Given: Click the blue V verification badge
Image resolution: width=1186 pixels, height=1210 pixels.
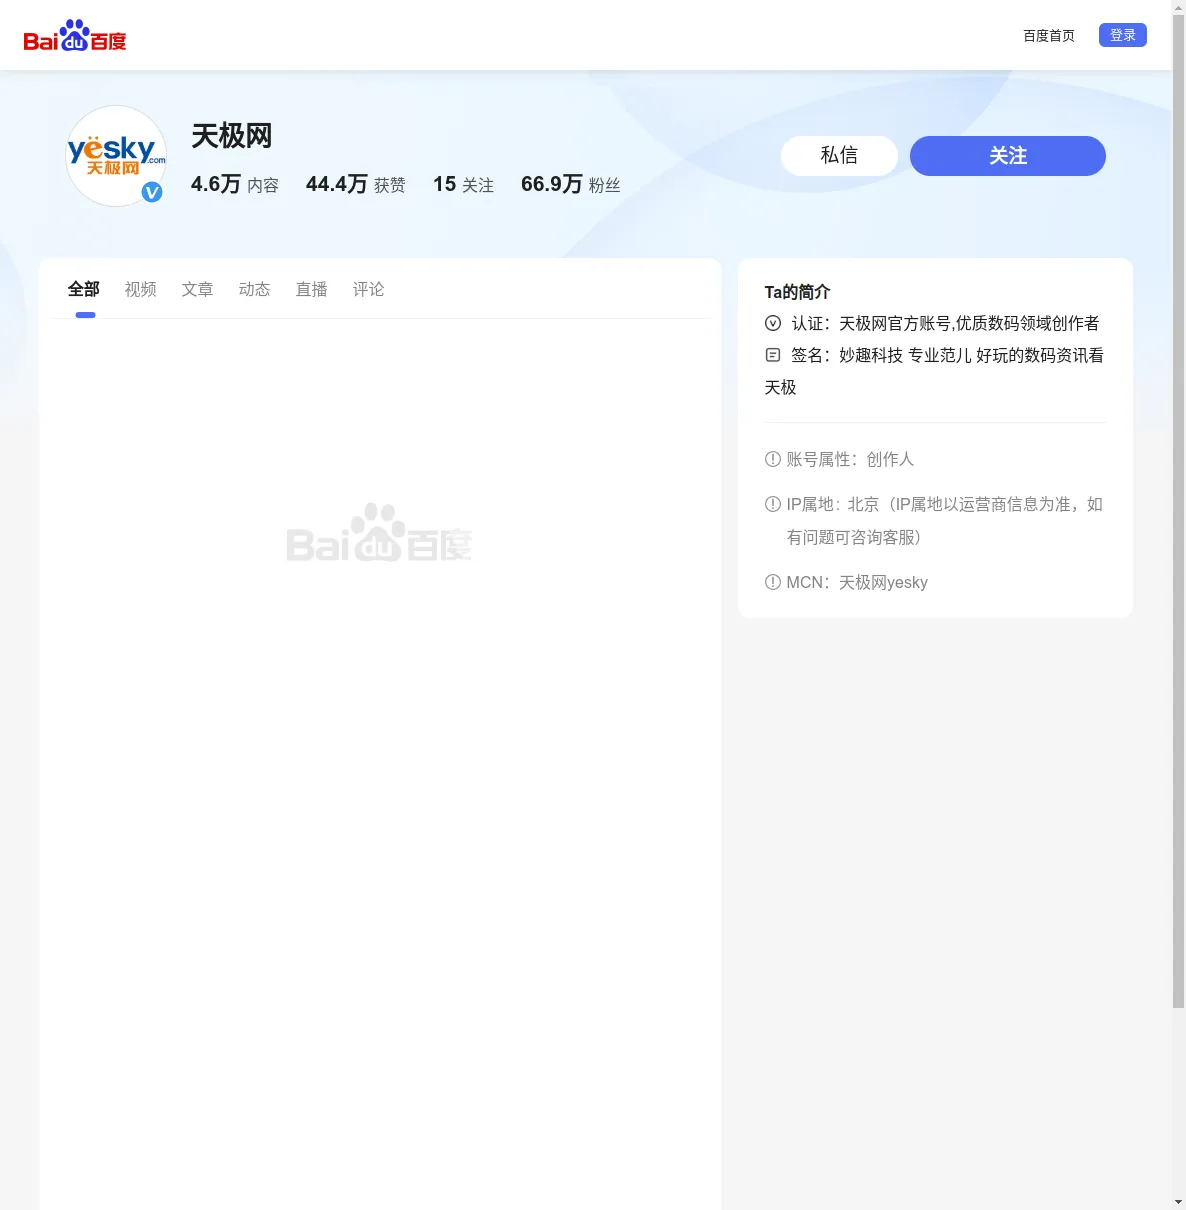Looking at the screenshot, I should pyautogui.click(x=152, y=192).
